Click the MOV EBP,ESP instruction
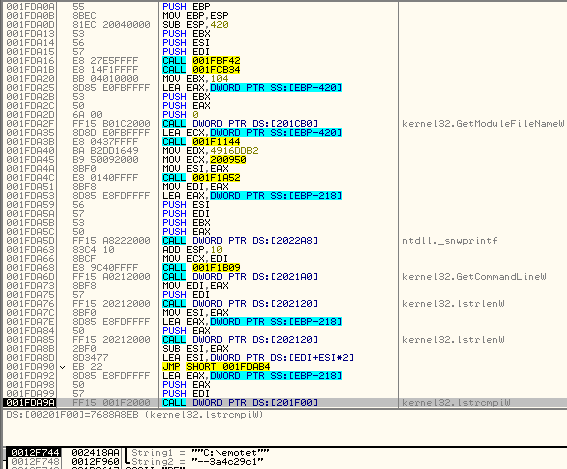 point(195,16)
